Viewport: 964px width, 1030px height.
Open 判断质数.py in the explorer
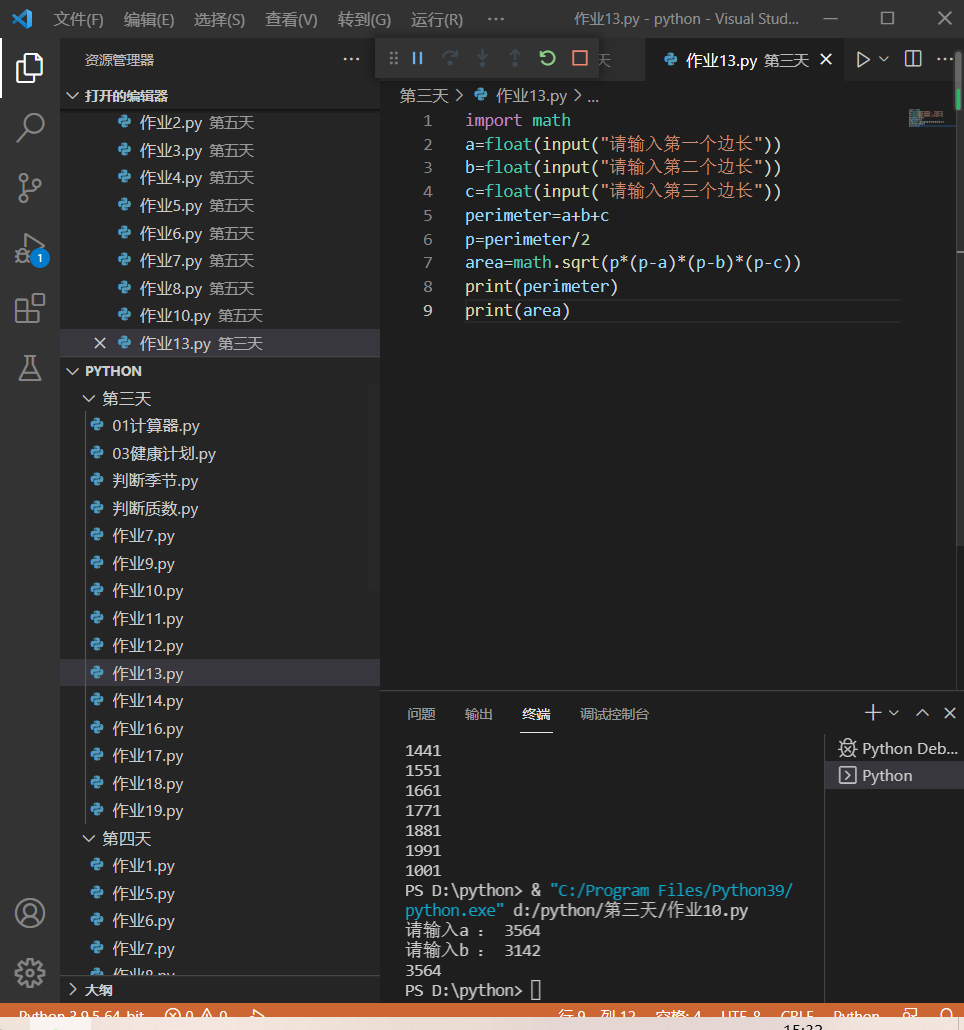155,509
